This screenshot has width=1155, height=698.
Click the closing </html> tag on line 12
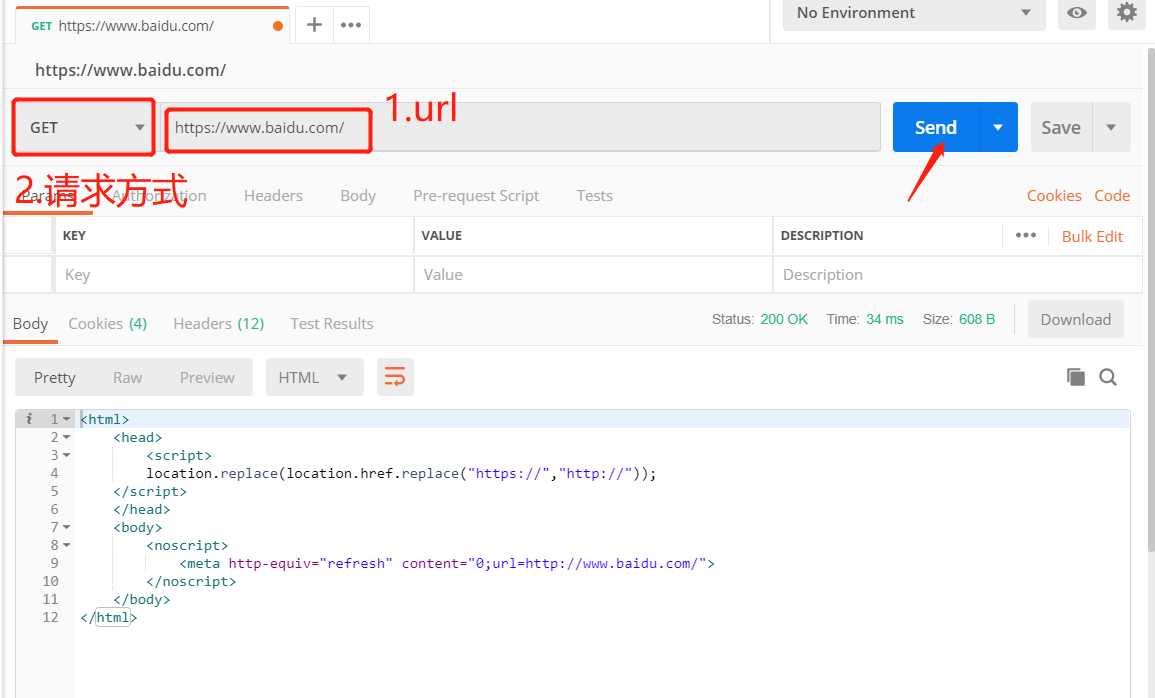pos(108,618)
